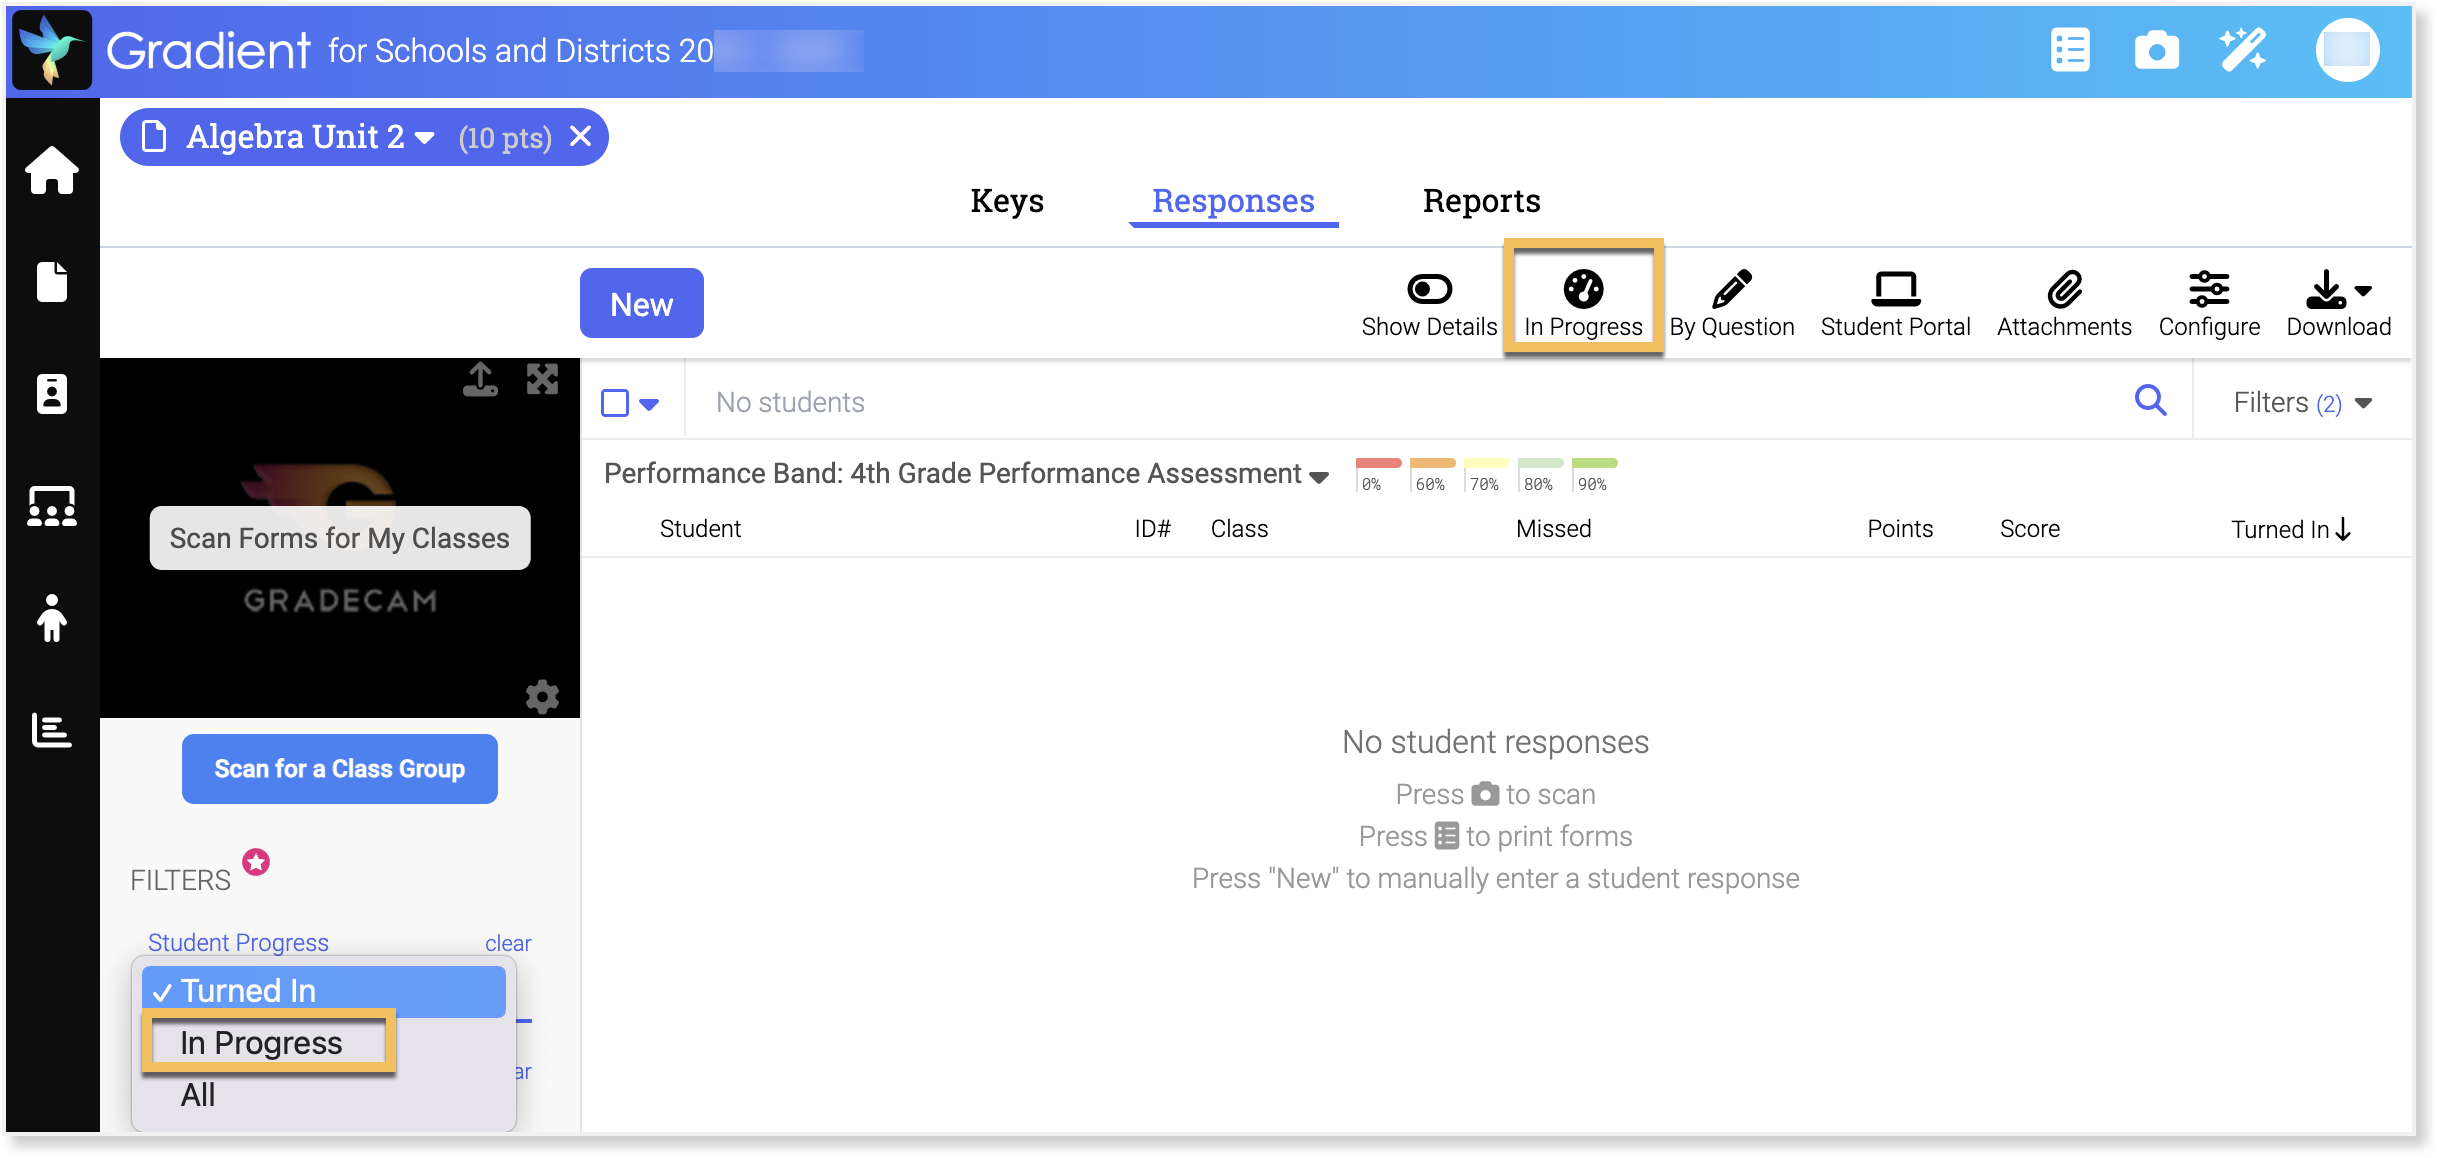Click the camera scan icon in header

[x=2156, y=50]
